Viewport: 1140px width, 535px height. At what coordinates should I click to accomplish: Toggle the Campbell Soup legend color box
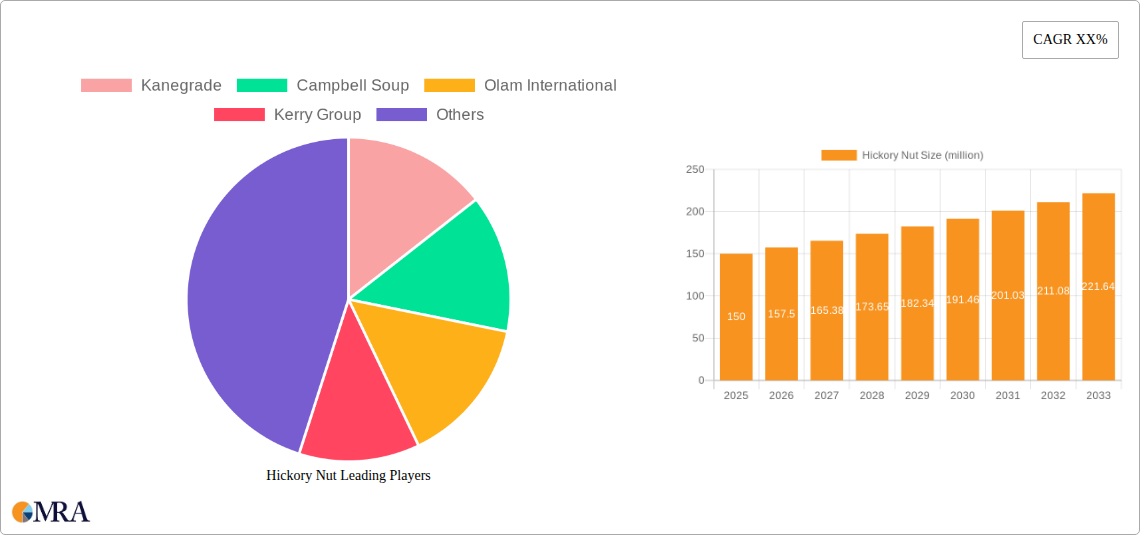coord(262,85)
